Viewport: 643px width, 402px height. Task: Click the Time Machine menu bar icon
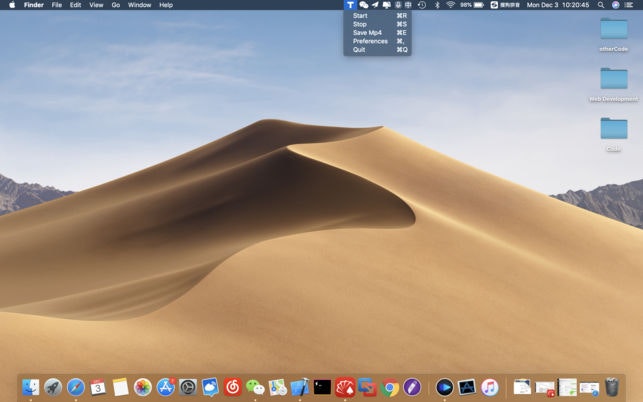tap(422, 5)
